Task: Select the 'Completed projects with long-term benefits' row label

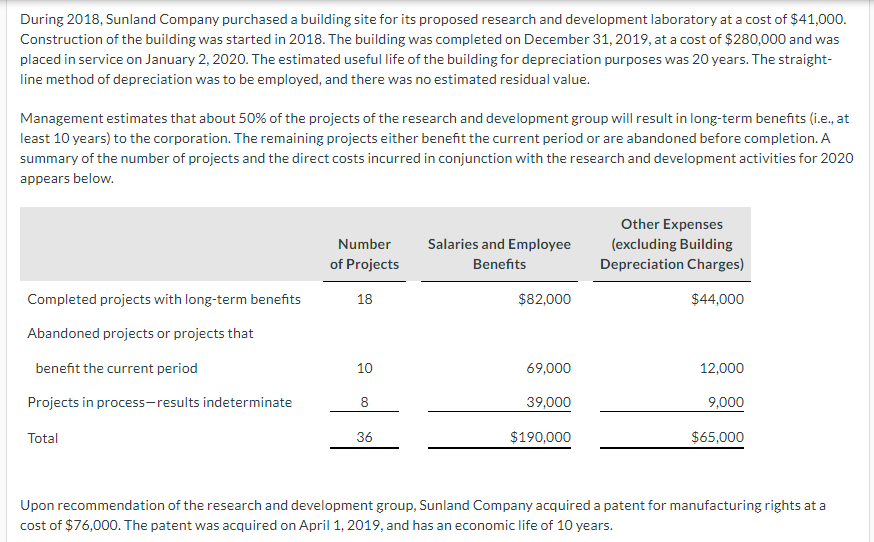Action: point(164,299)
